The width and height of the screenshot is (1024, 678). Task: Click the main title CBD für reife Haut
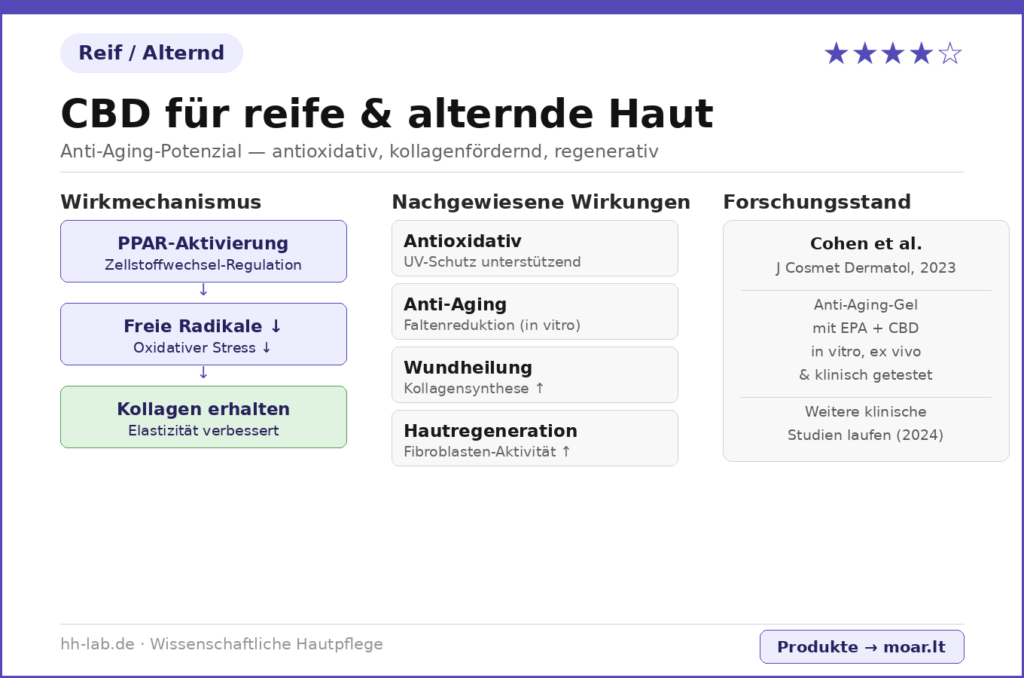387,114
